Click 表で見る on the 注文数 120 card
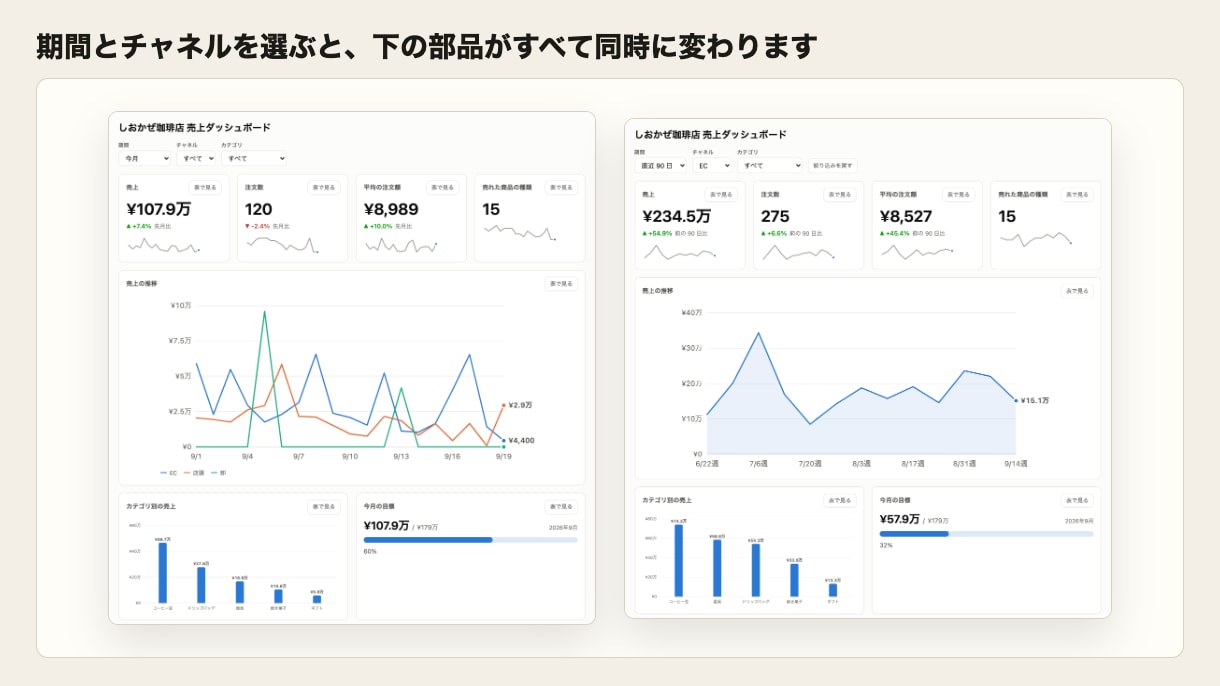This screenshot has height=686, width=1220. point(324,187)
